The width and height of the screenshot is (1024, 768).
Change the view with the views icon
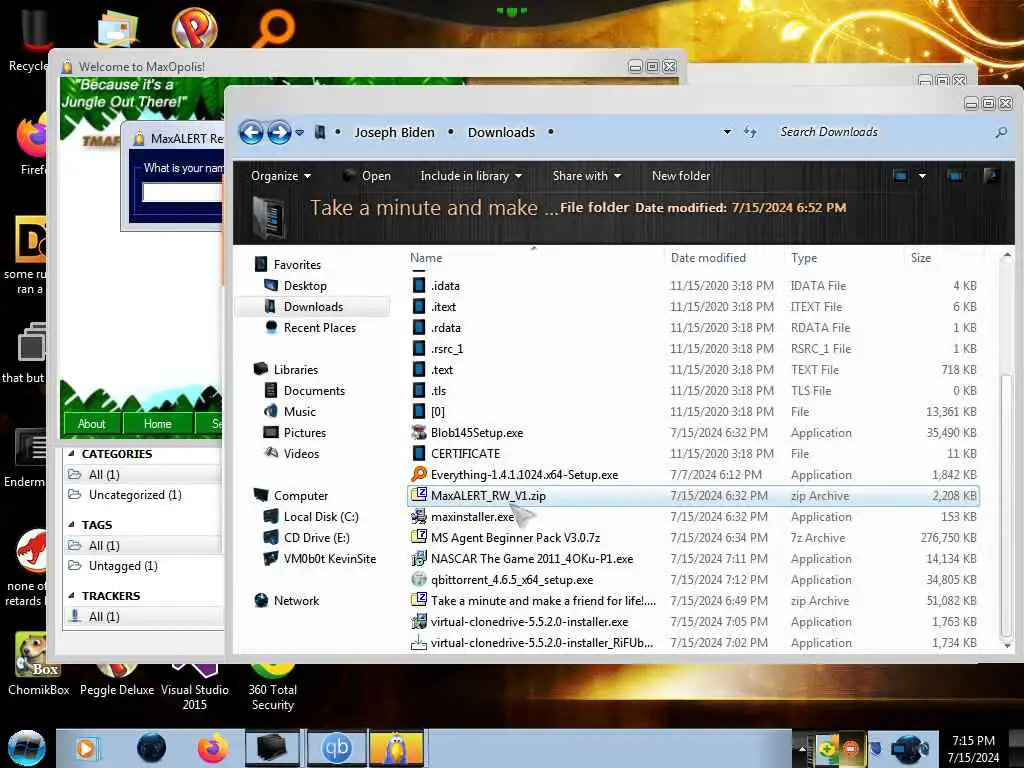click(900, 176)
